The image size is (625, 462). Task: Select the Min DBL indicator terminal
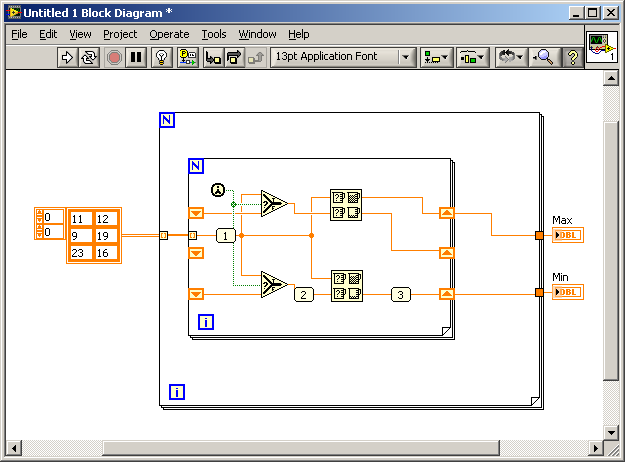[567, 292]
